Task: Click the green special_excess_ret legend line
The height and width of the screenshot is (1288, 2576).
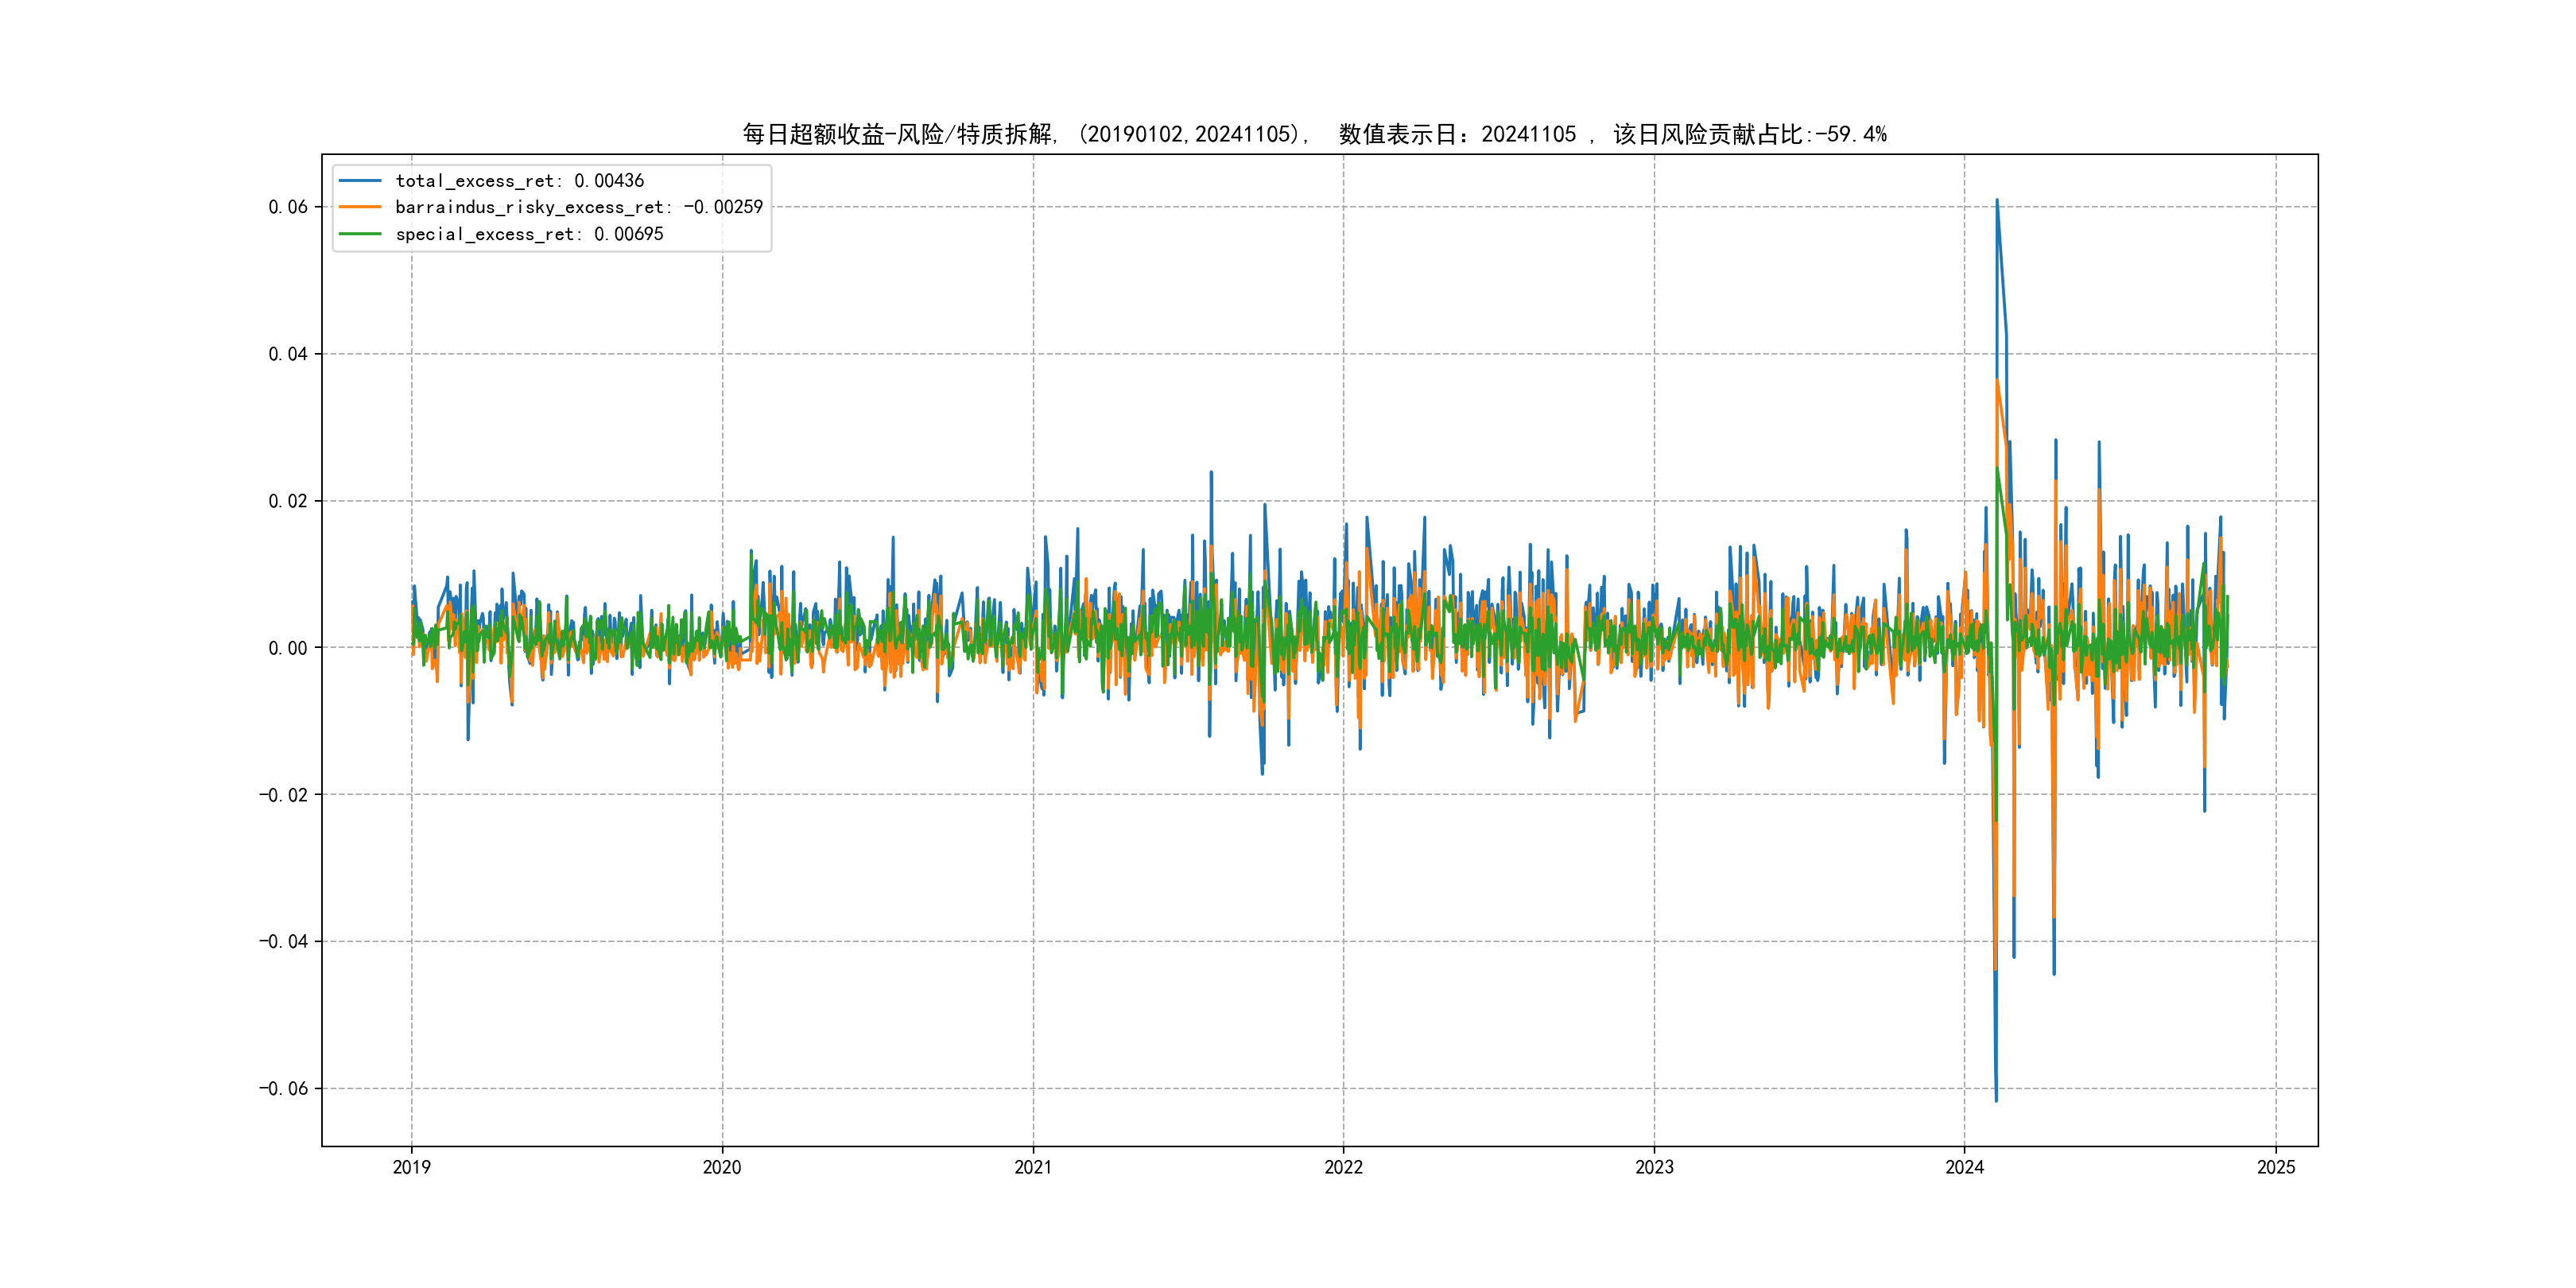Action: pyautogui.click(x=360, y=234)
